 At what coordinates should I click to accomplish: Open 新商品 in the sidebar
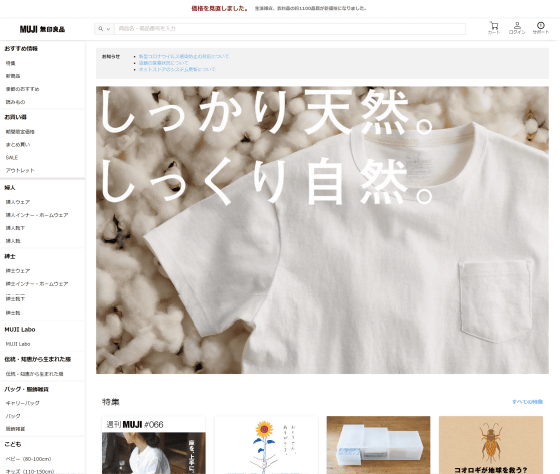pos(13,76)
